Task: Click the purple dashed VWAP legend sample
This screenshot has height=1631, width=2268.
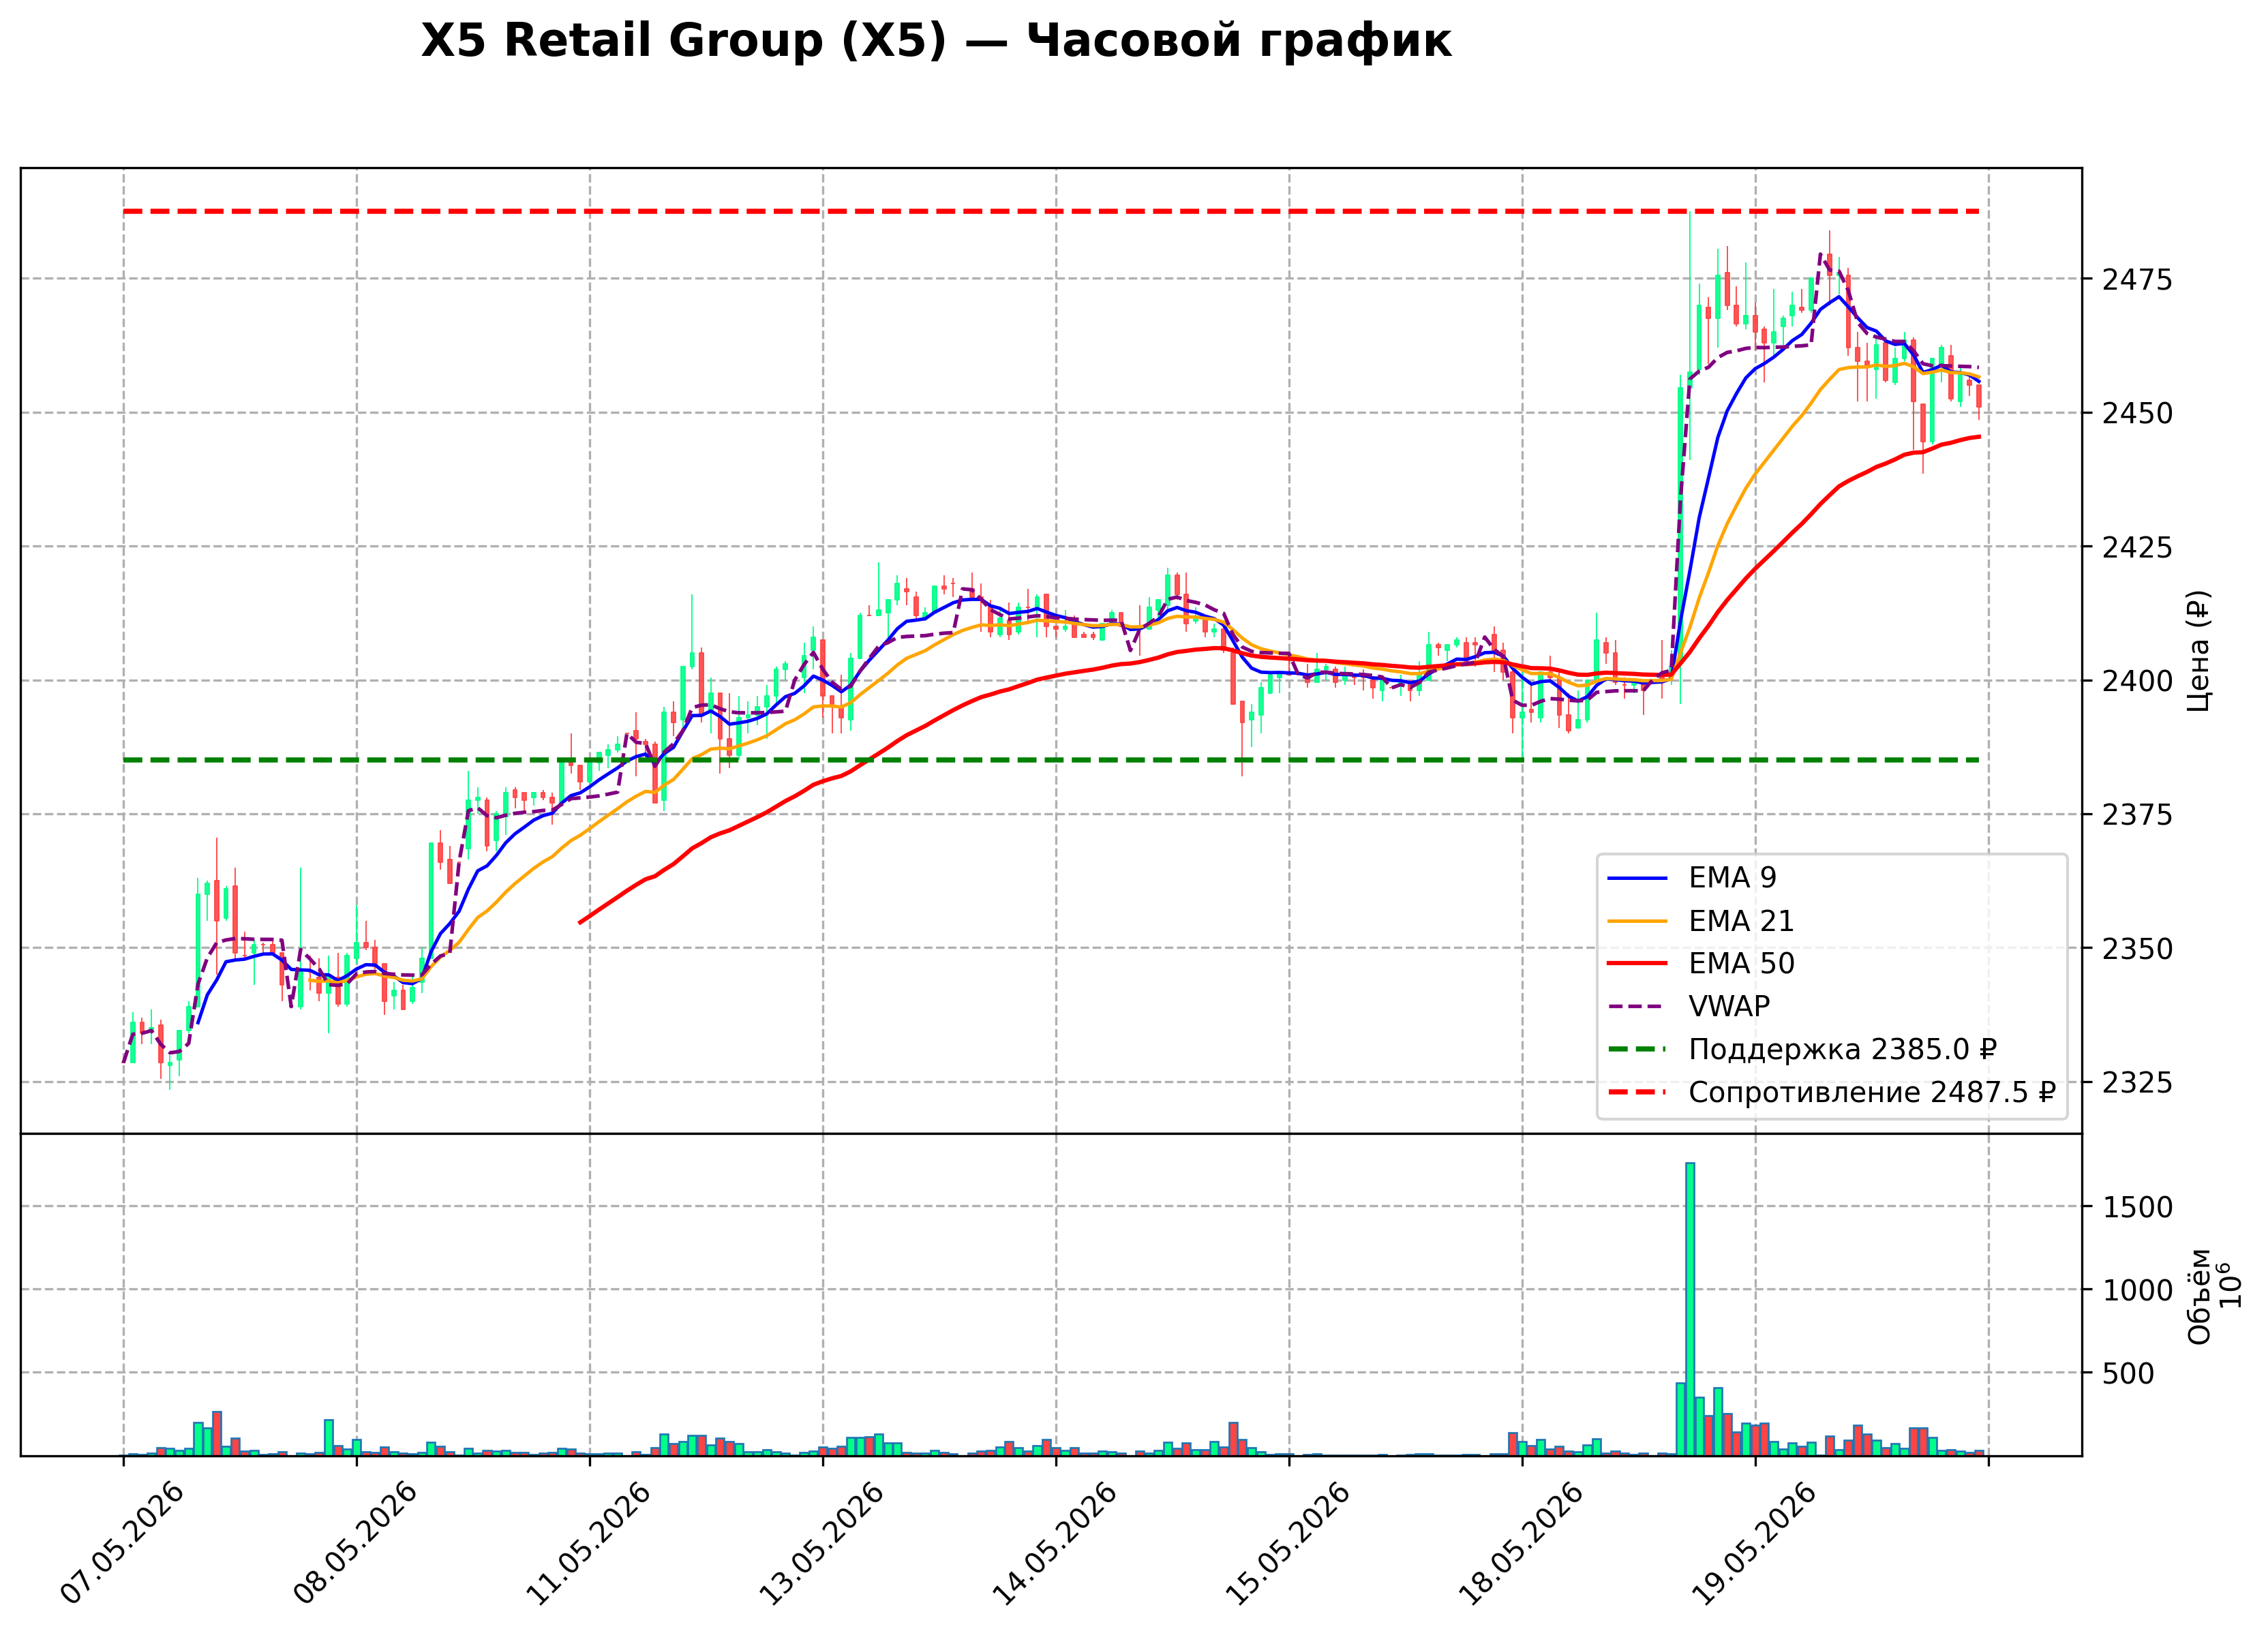Action: (1637, 1007)
